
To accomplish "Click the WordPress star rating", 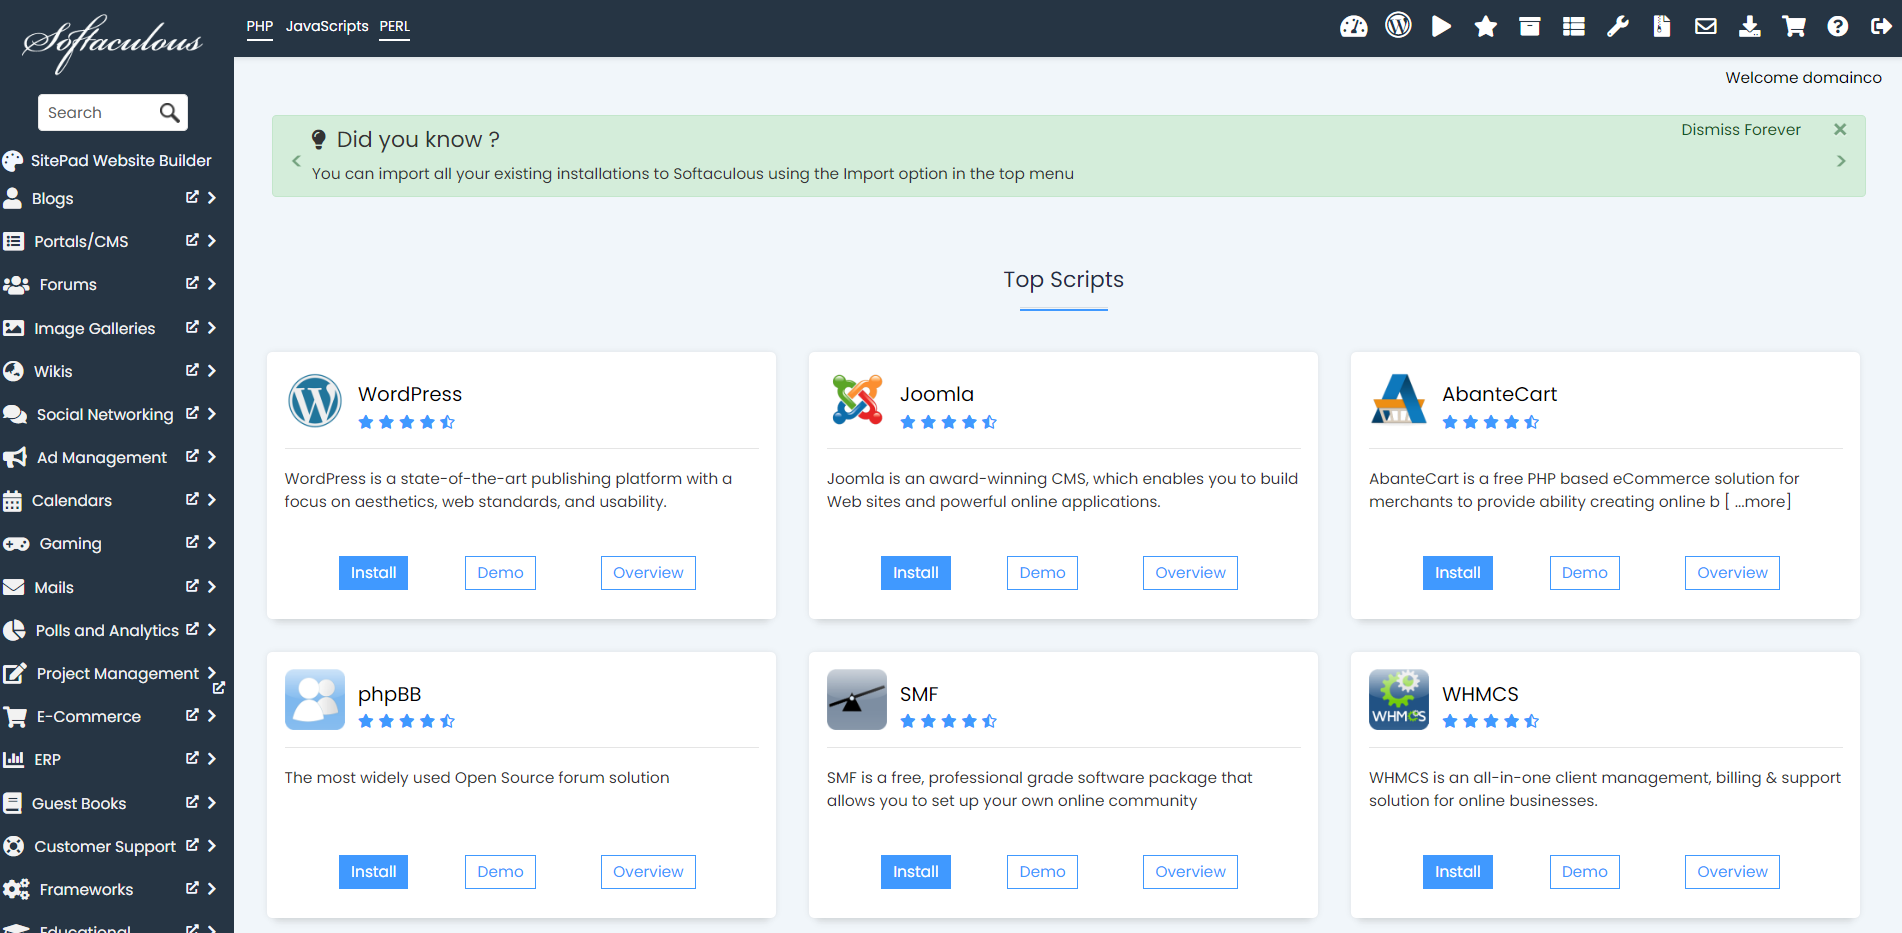I will [407, 422].
